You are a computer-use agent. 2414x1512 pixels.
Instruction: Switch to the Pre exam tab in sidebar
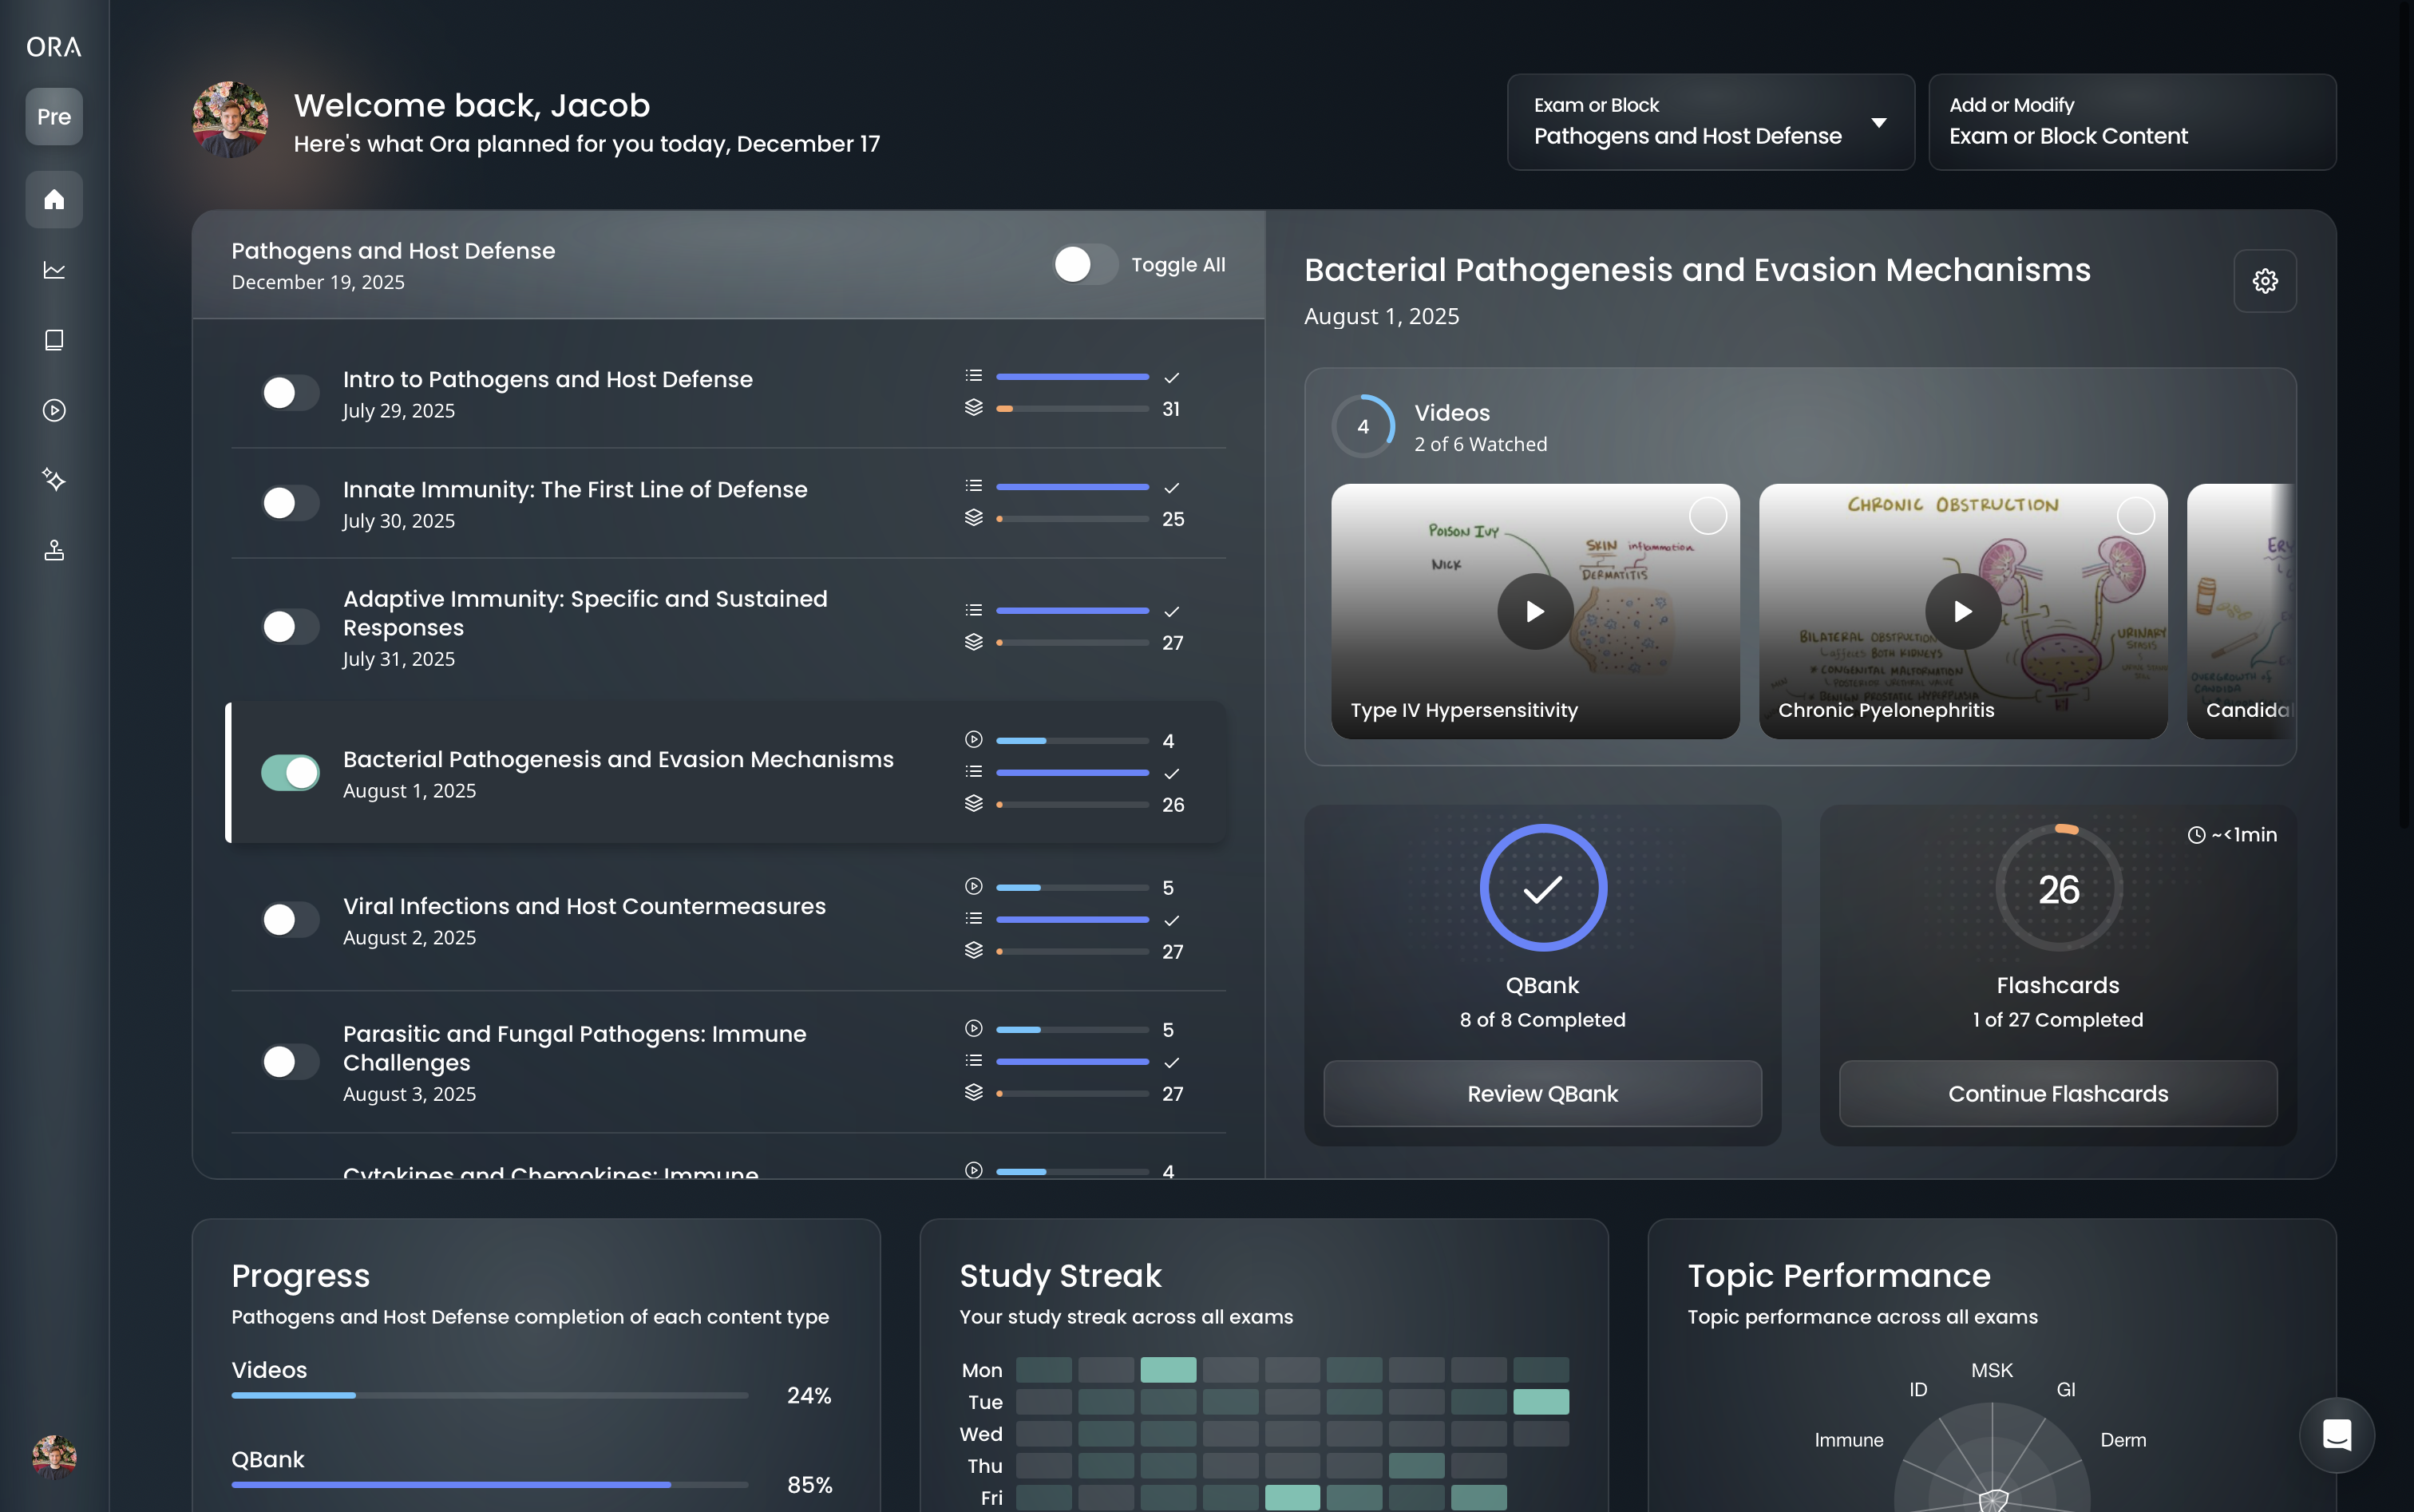53,116
